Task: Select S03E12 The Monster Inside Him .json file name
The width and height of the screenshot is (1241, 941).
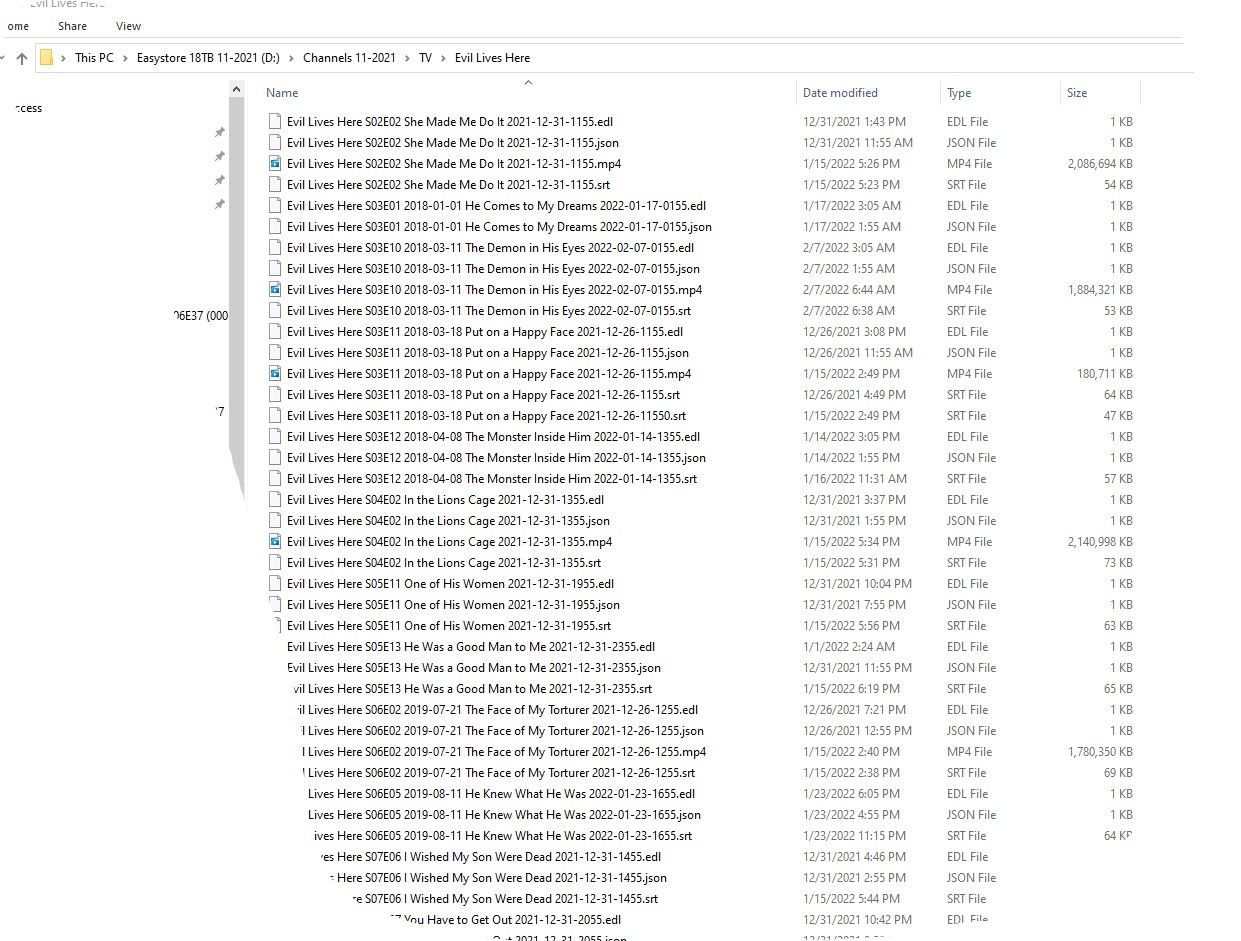Action: tap(496, 457)
